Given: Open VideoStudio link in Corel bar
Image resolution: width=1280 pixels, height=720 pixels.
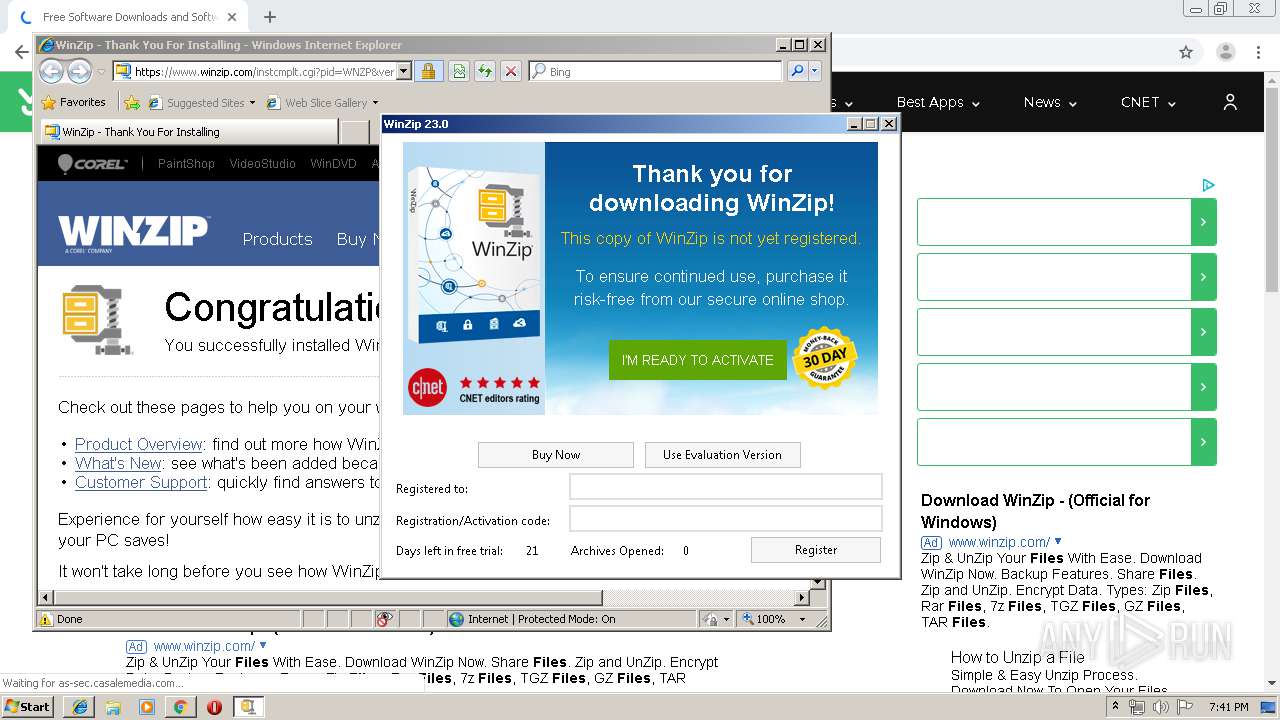Looking at the screenshot, I should (262, 164).
